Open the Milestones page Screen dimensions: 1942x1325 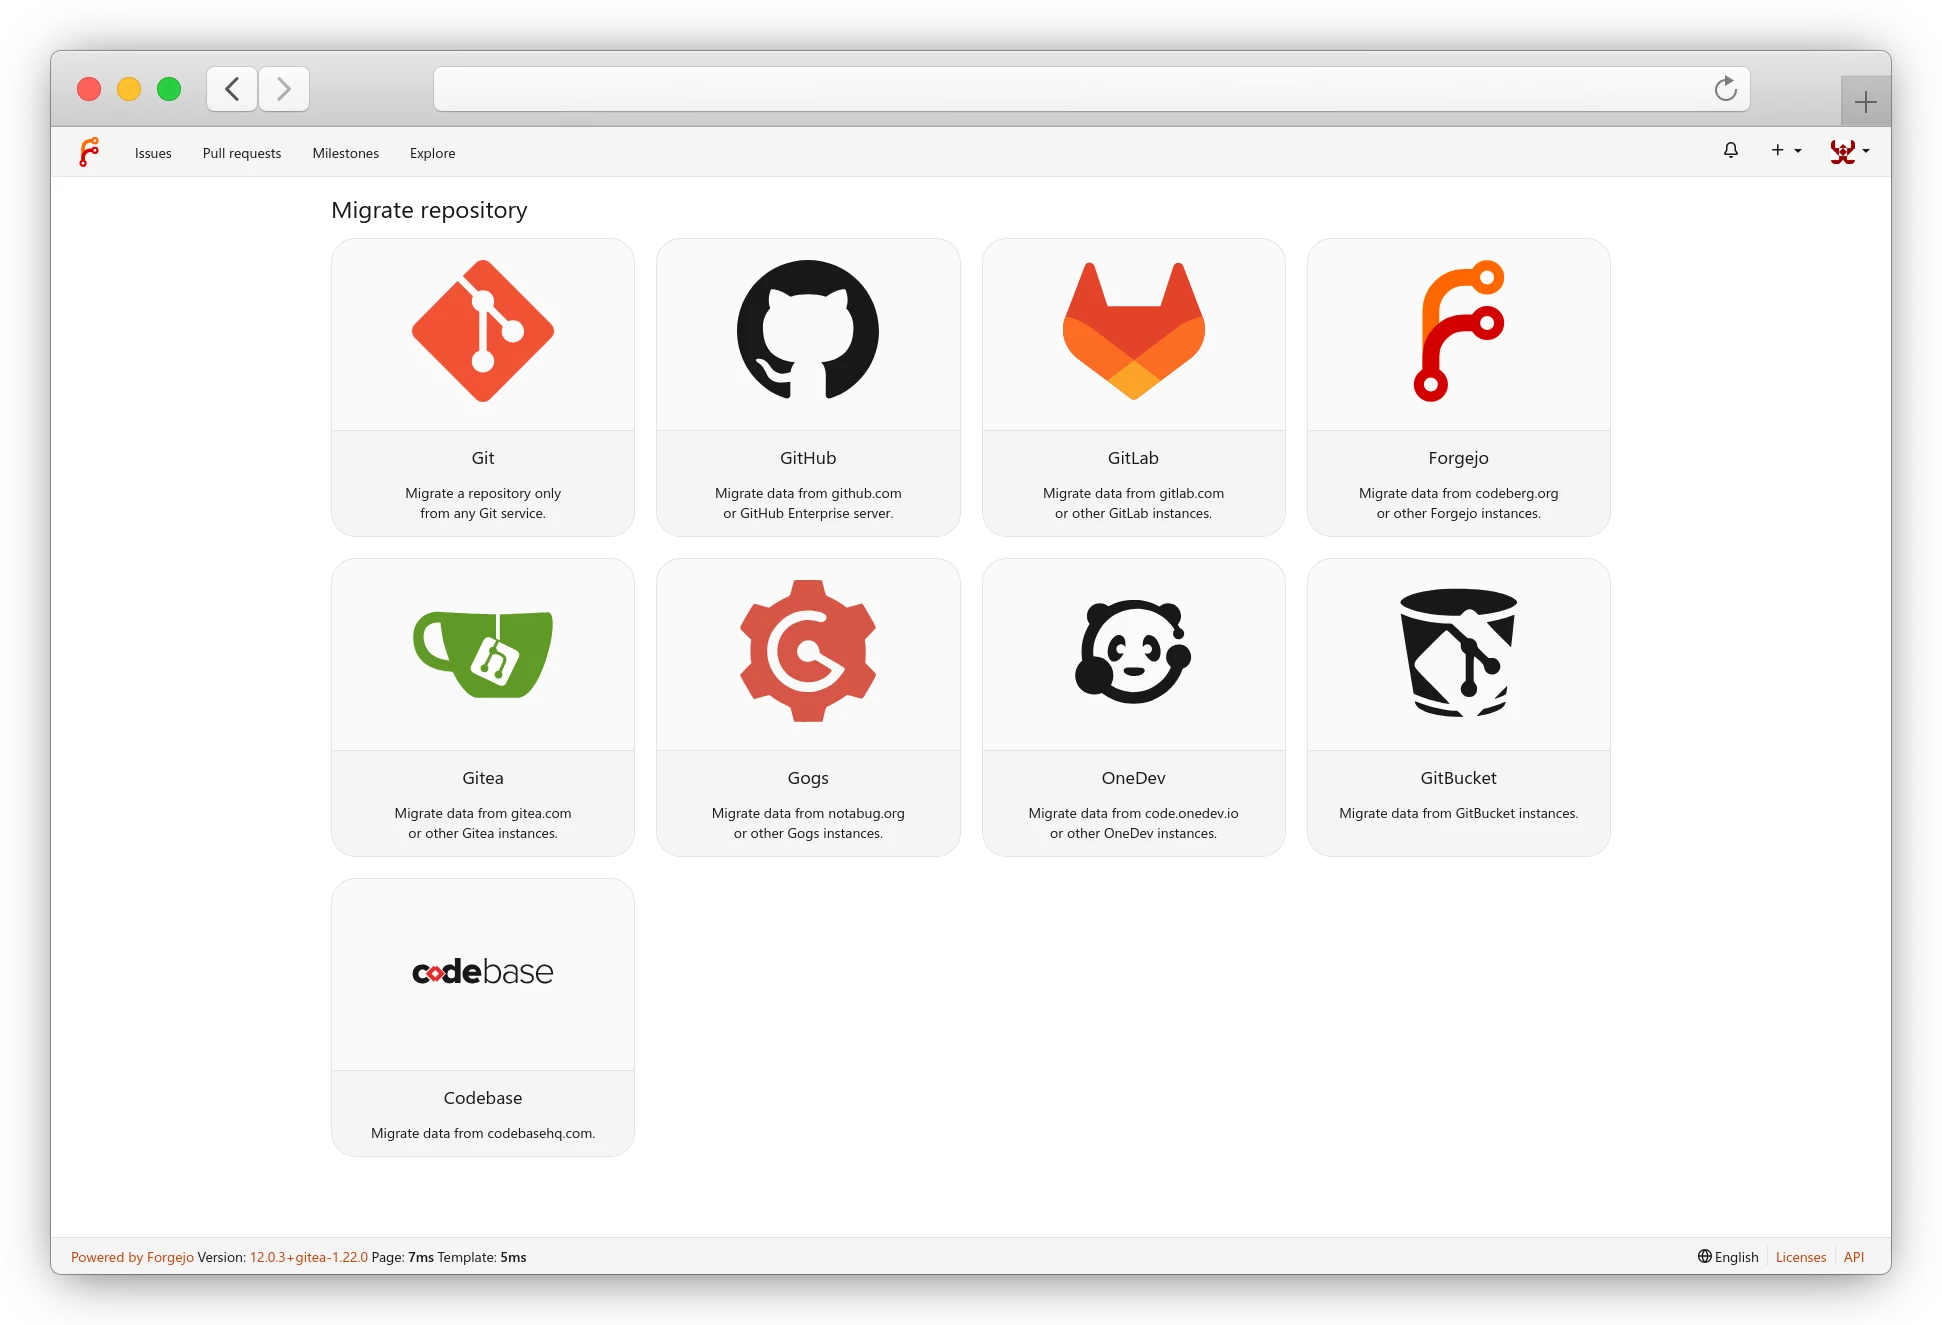345,153
